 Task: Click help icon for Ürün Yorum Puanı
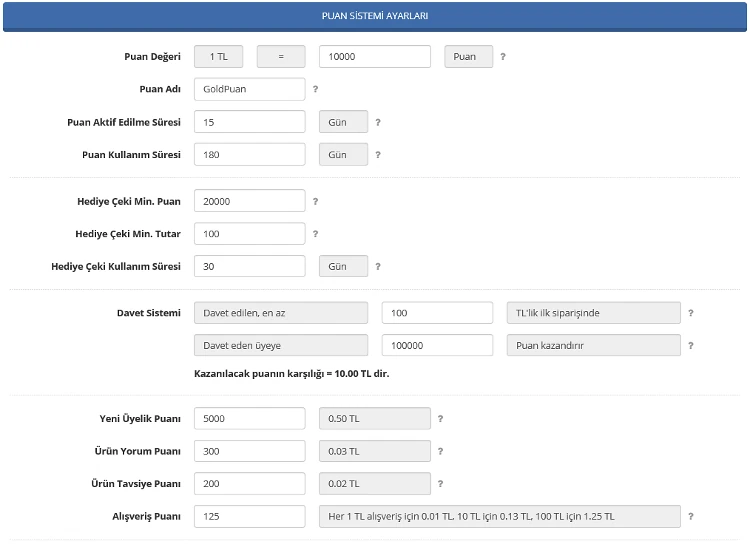tap(441, 451)
